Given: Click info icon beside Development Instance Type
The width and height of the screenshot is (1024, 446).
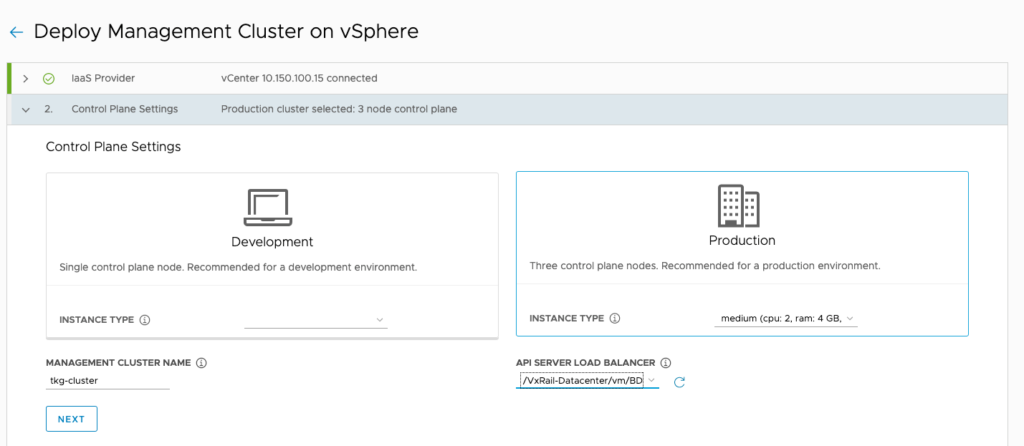Looking at the screenshot, I should 145,320.
